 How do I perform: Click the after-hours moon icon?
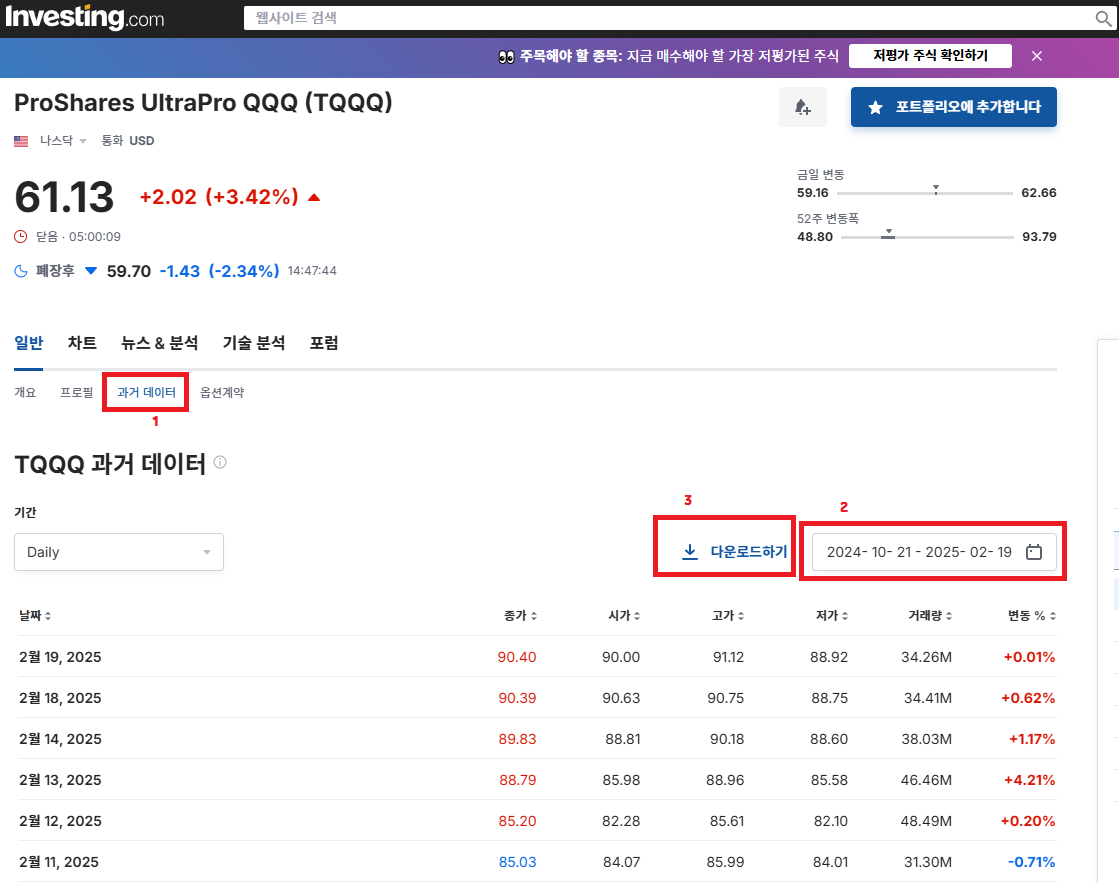(21, 271)
